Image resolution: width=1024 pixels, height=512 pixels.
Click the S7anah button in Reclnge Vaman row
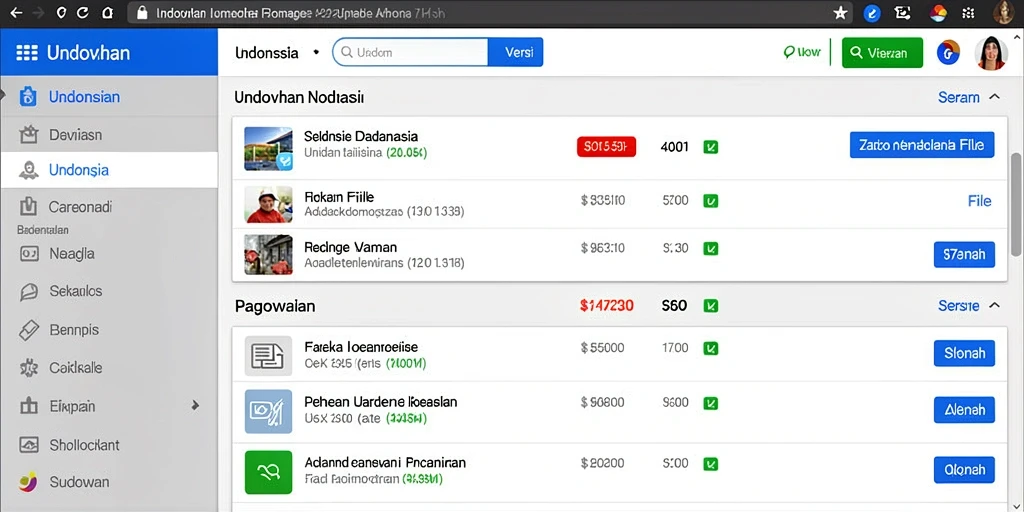(965, 254)
